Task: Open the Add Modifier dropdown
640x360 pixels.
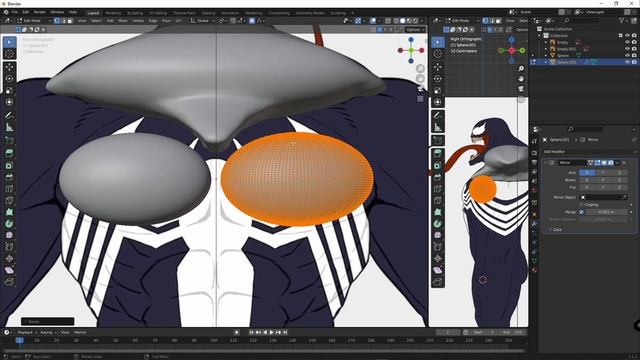Action: 589,151
